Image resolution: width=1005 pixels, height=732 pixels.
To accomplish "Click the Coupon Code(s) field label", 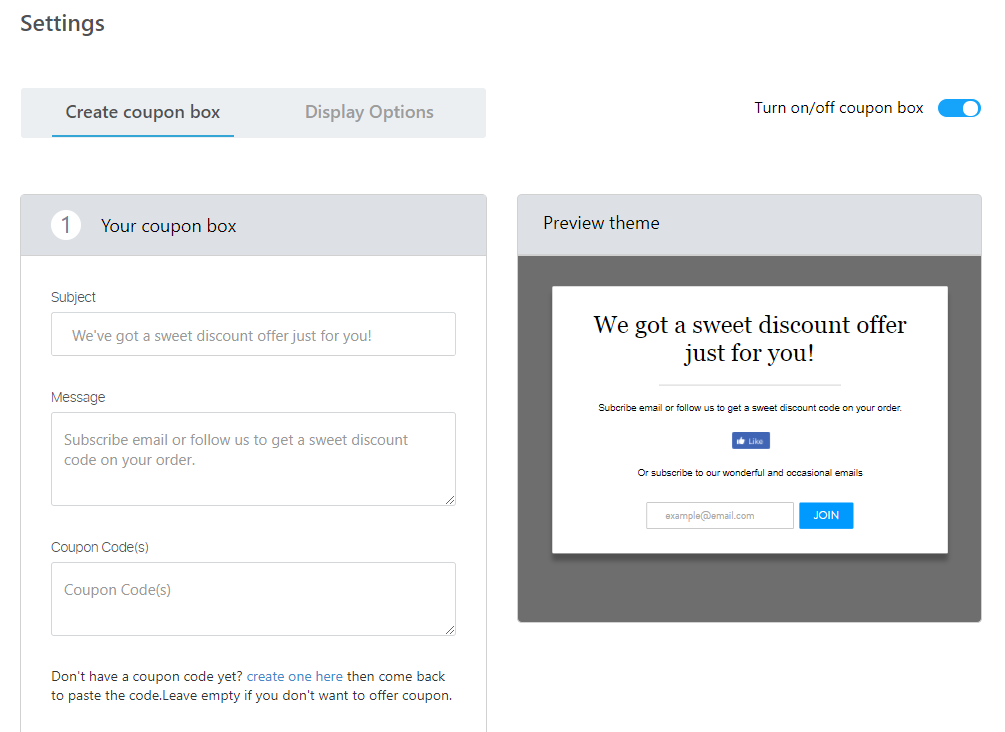I will (x=100, y=547).
